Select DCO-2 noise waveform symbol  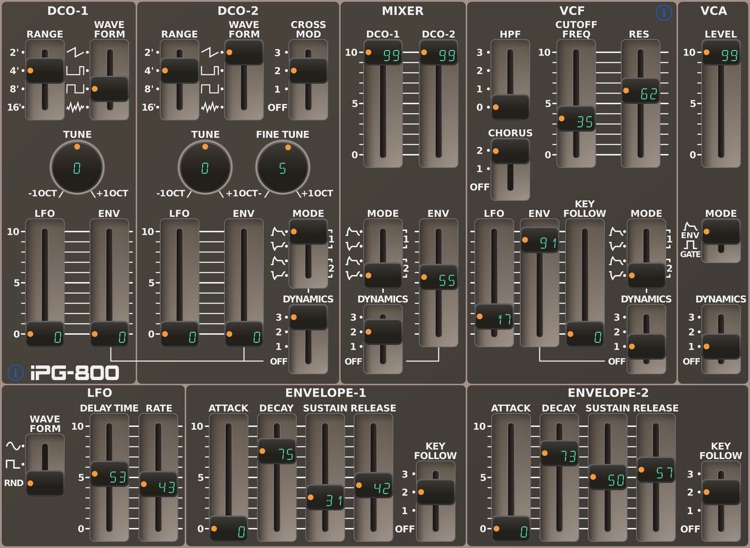[211, 107]
